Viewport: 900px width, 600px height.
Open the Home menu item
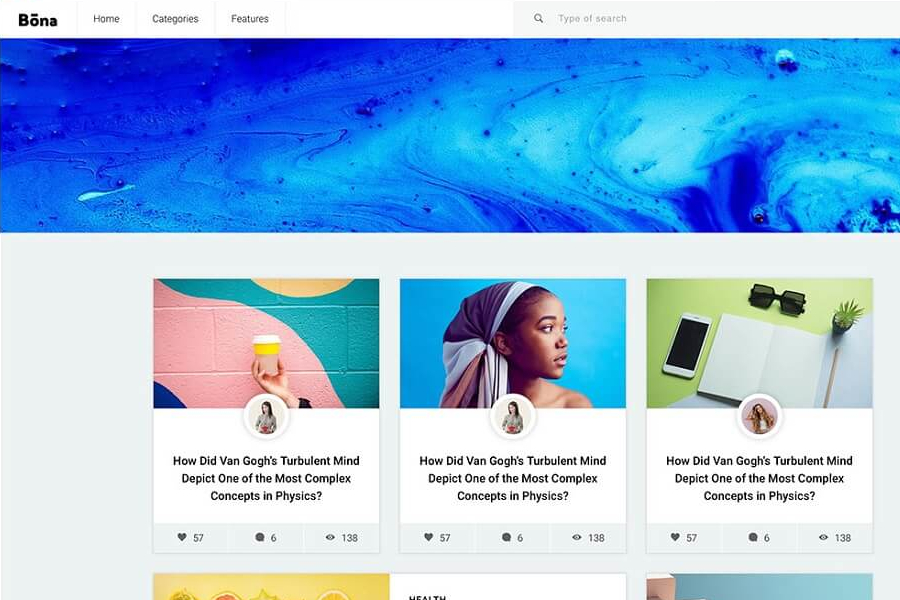pos(106,19)
